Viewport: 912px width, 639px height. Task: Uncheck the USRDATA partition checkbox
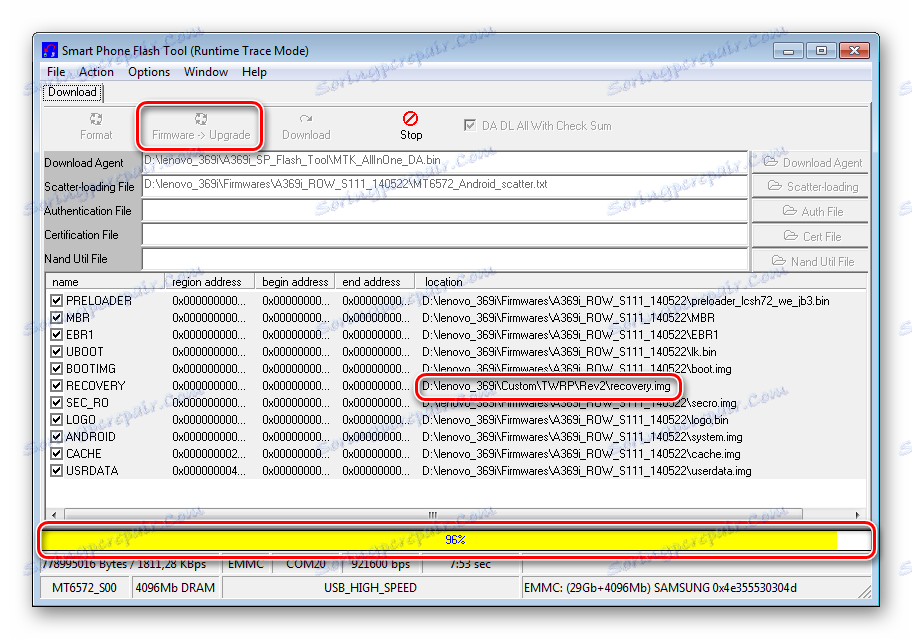pyautogui.click(x=56, y=470)
